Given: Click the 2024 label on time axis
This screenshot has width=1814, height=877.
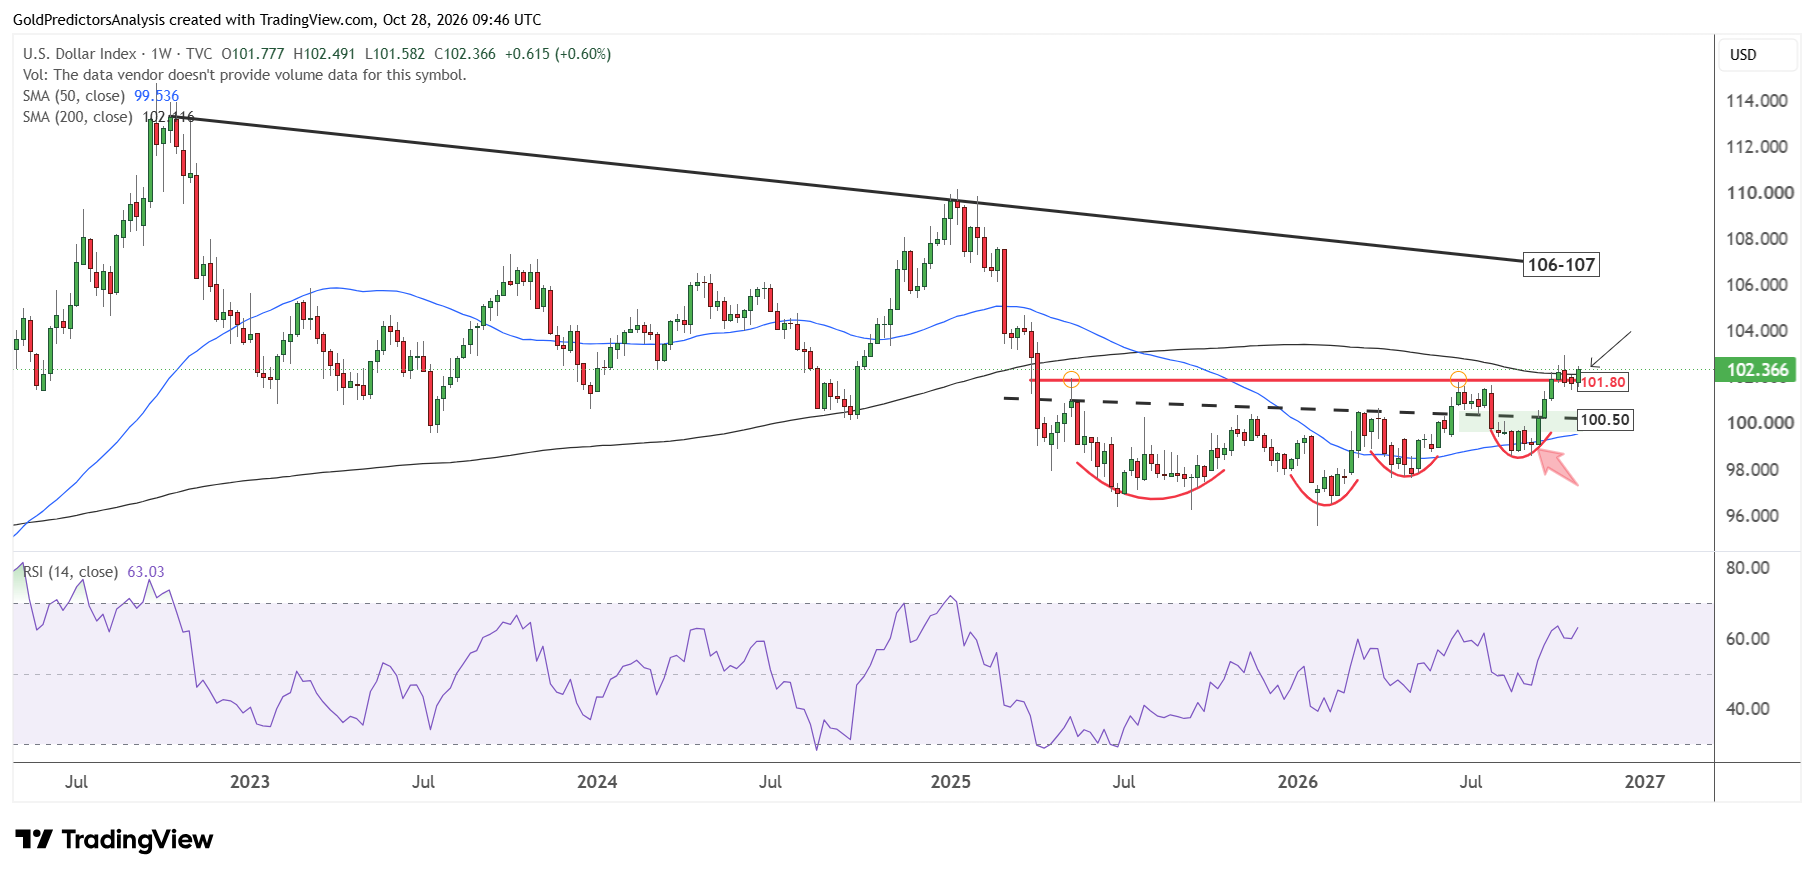Looking at the screenshot, I should coord(597,782).
